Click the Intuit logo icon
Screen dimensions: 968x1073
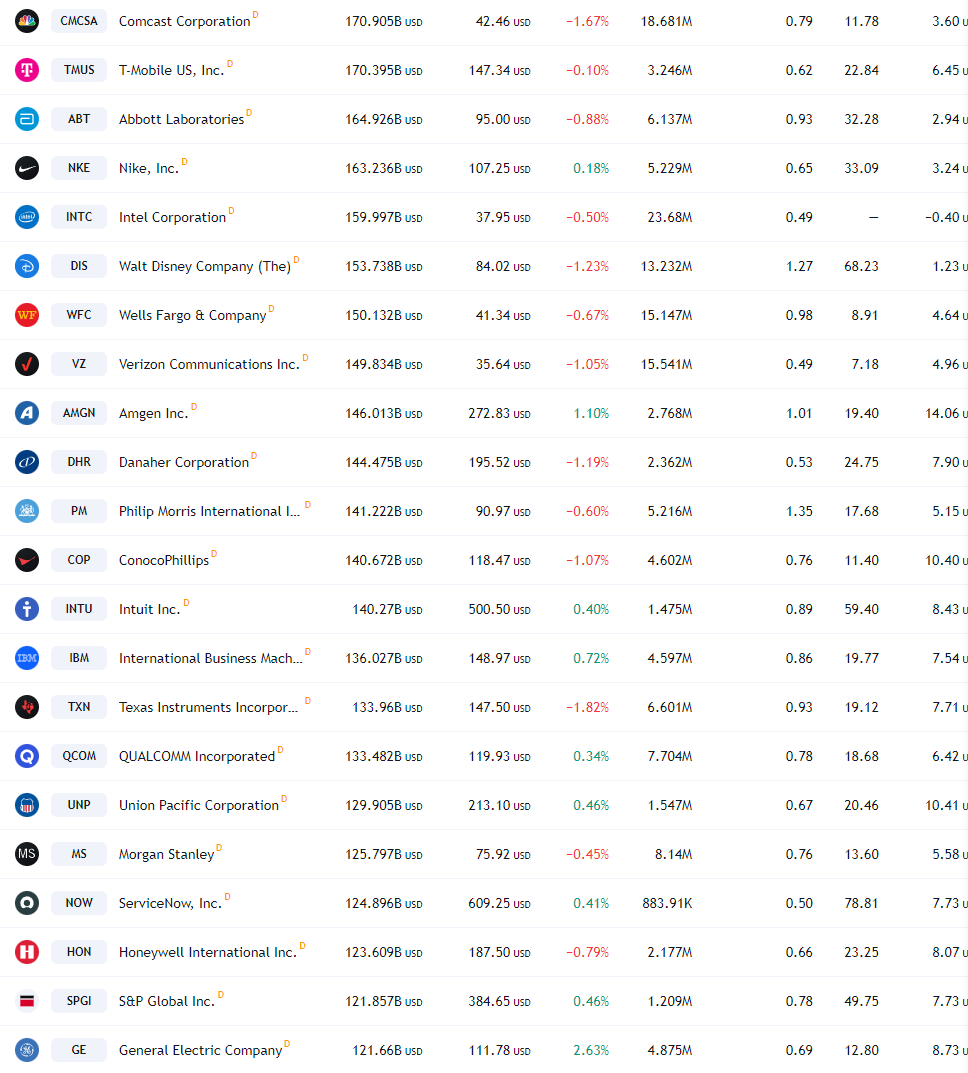pyautogui.click(x=27, y=609)
